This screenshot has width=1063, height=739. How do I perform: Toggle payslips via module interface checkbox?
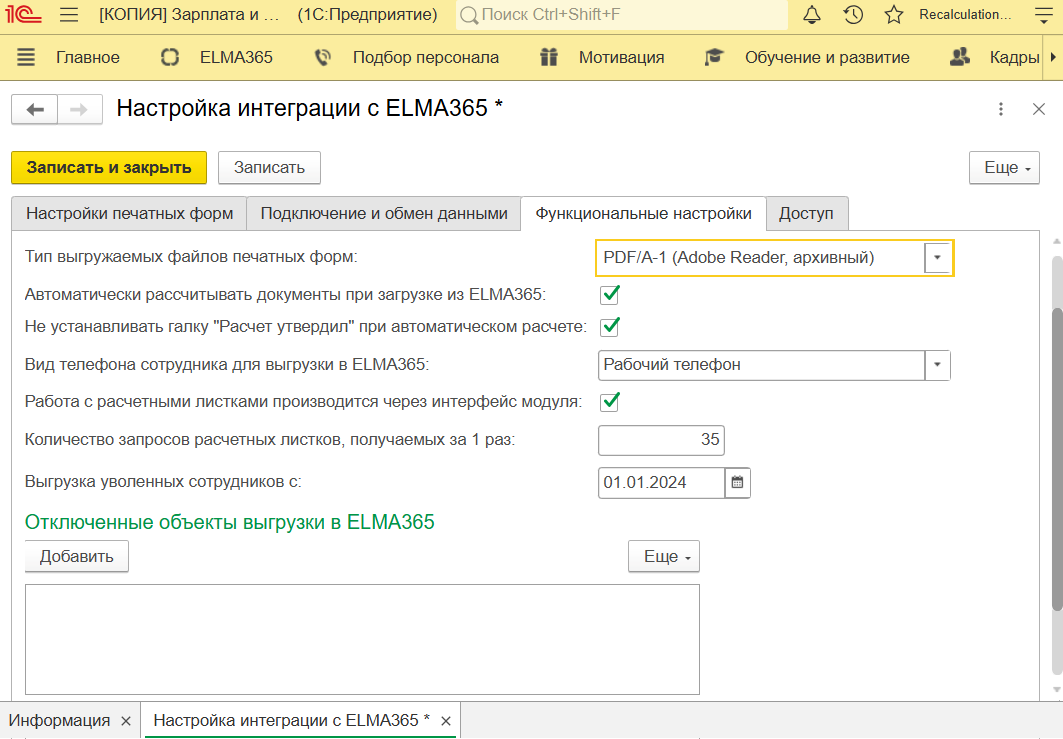610,402
